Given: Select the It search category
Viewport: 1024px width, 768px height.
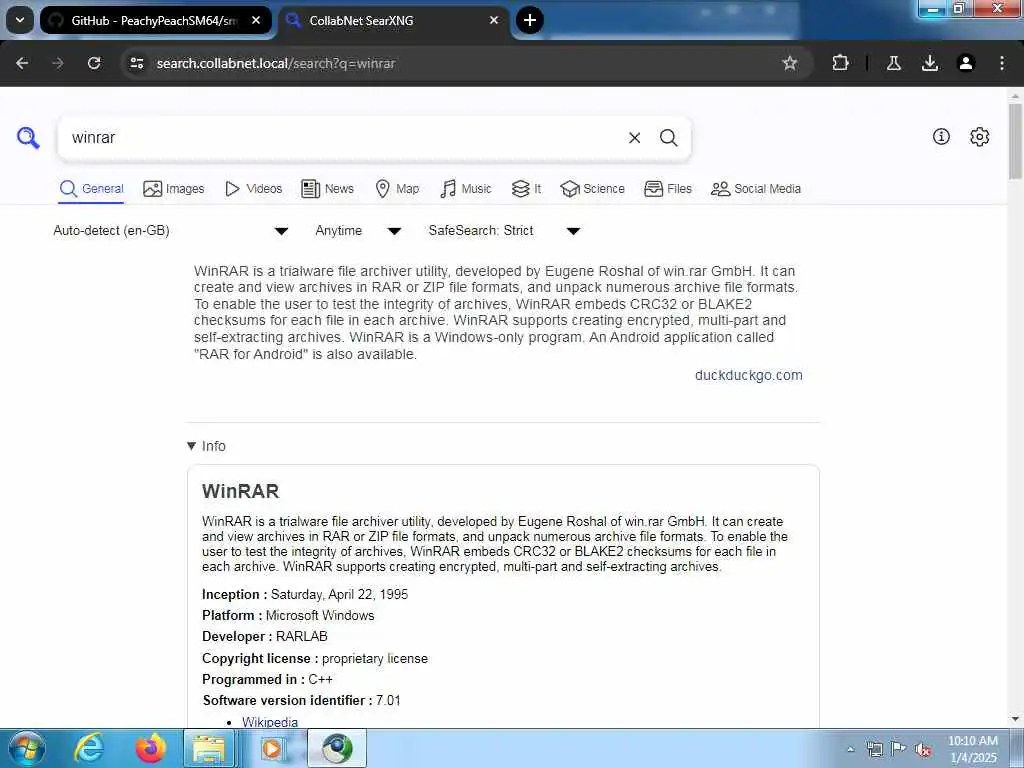Looking at the screenshot, I should [x=526, y=189].
